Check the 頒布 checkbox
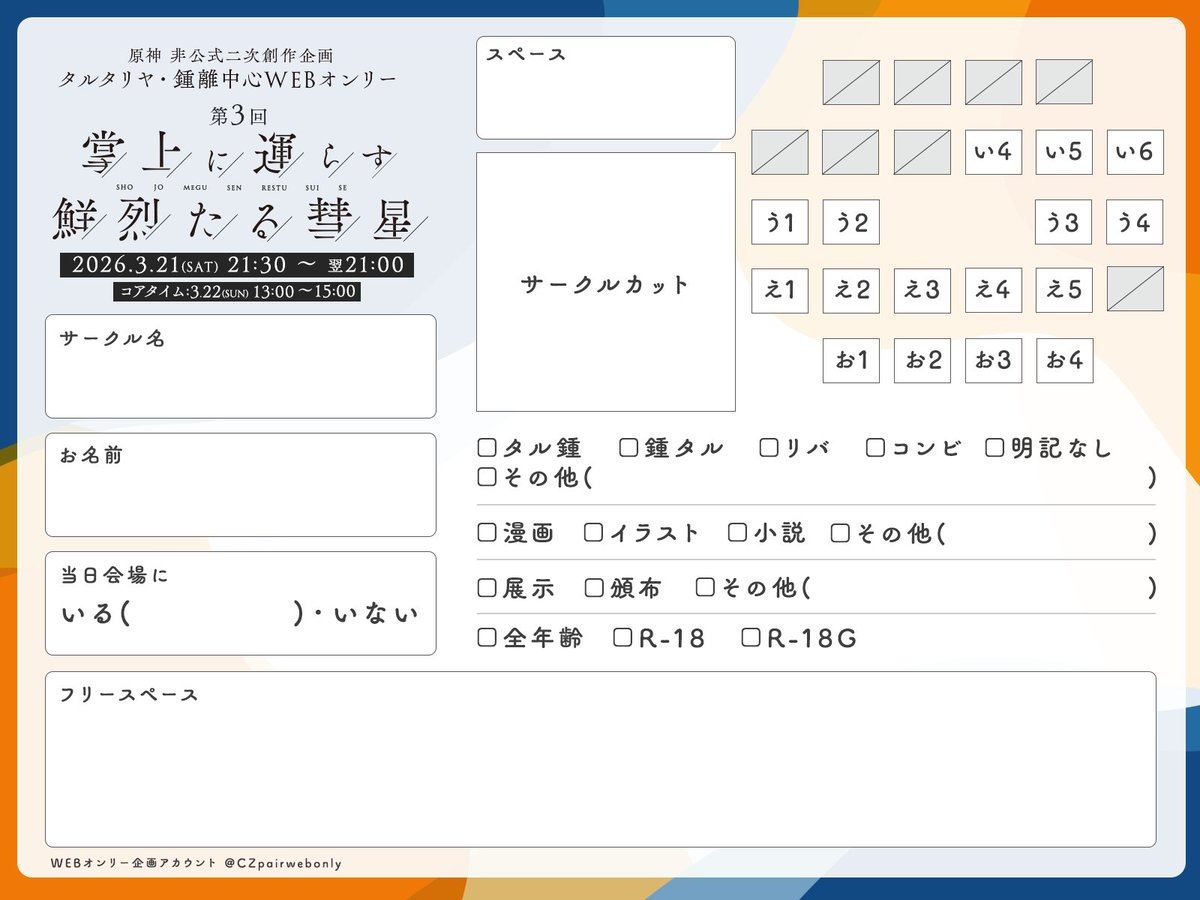The height and width of the screenshot is (900, 1200). pyautogui.click(x=594, y=588)
